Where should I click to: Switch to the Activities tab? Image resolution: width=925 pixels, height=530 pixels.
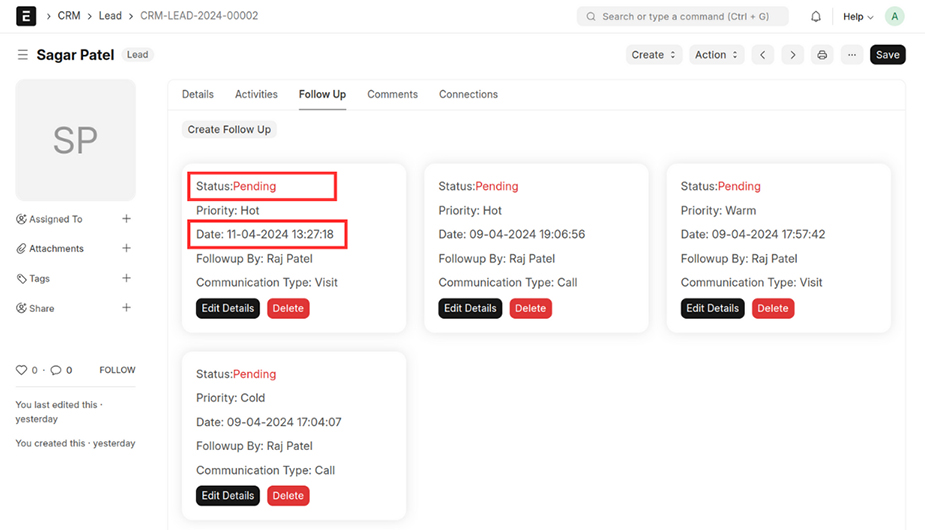click(256, 94)
